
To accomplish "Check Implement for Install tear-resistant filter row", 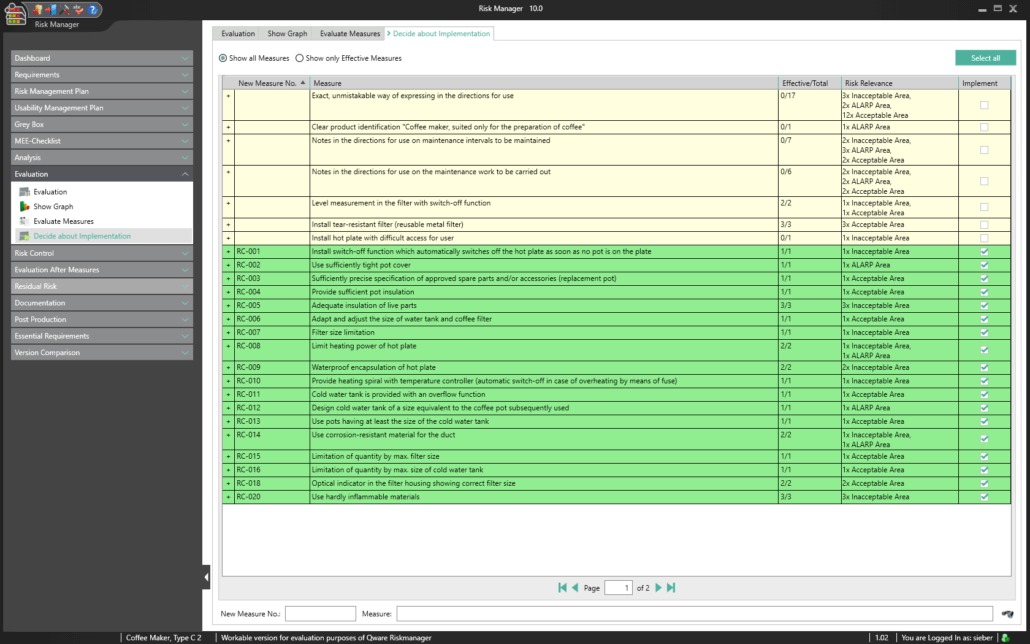I will point(984,225).
